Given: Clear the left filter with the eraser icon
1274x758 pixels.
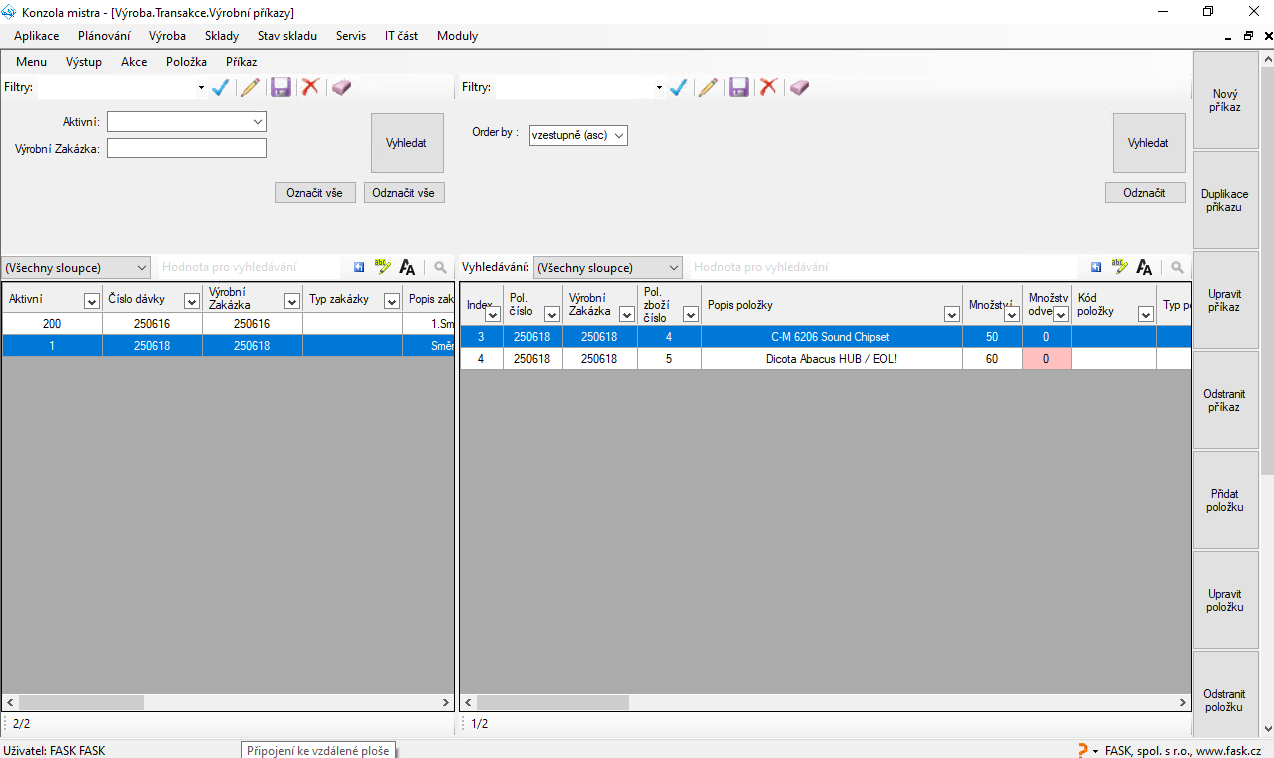Looking at the screenshot, I should pyautogui.click(x=342, y=88).
